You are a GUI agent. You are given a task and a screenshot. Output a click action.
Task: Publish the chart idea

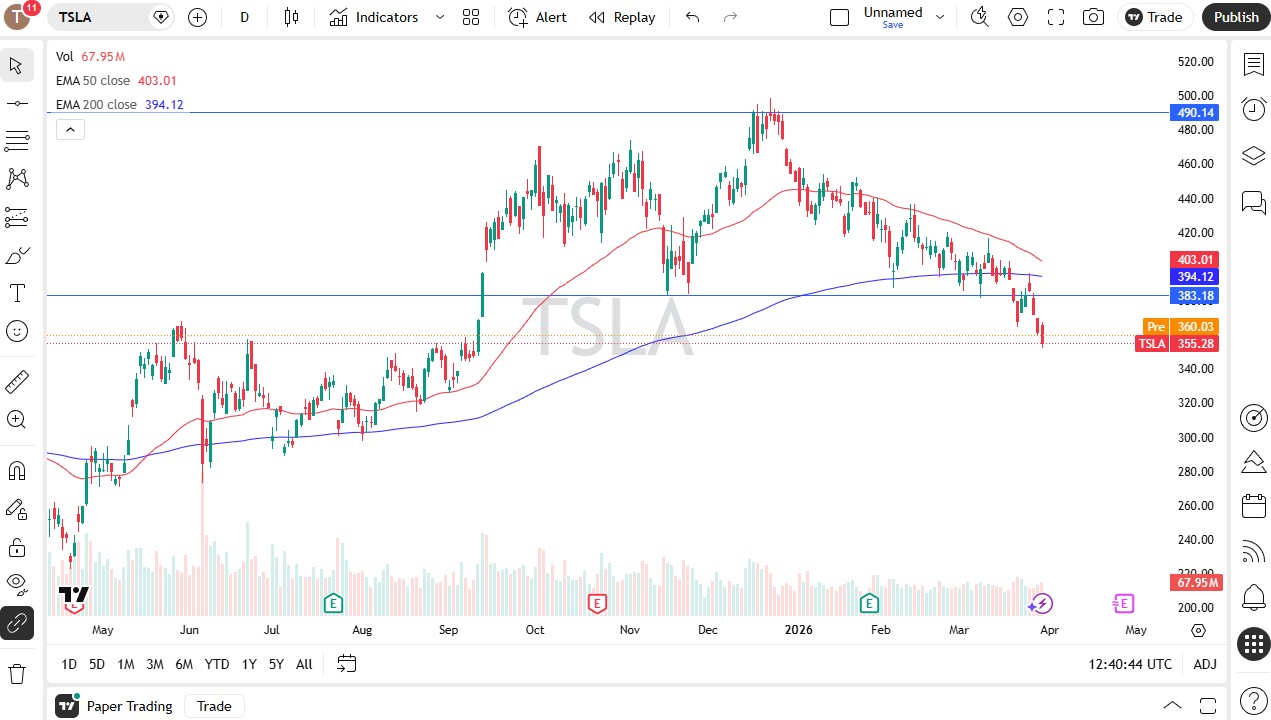coord(1236,17)
